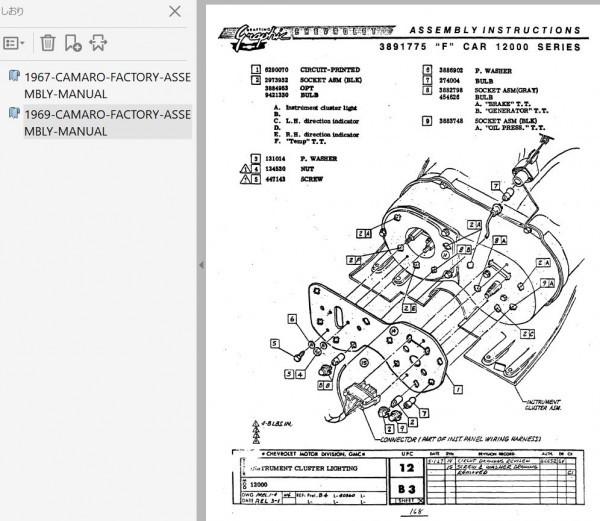Close the bookmarks panel
This screenshot has width=600, height=521.
click(x=175, y=11)
